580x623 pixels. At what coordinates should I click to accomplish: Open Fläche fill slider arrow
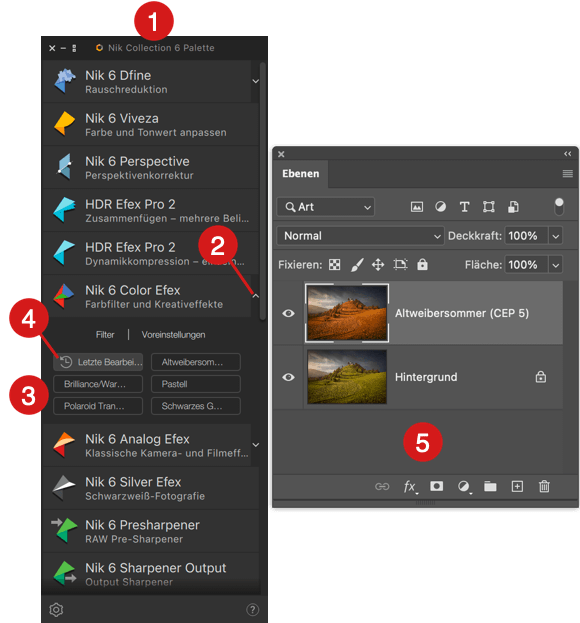click(x=556, y=265)
